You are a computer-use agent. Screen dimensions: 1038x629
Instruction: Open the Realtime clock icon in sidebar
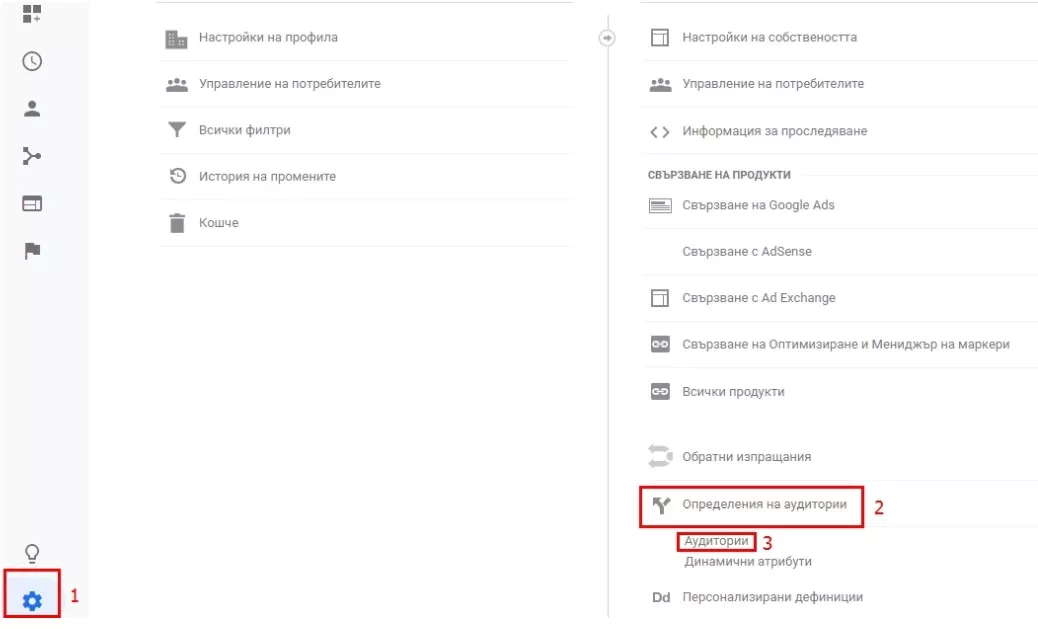tap(32, 62)
